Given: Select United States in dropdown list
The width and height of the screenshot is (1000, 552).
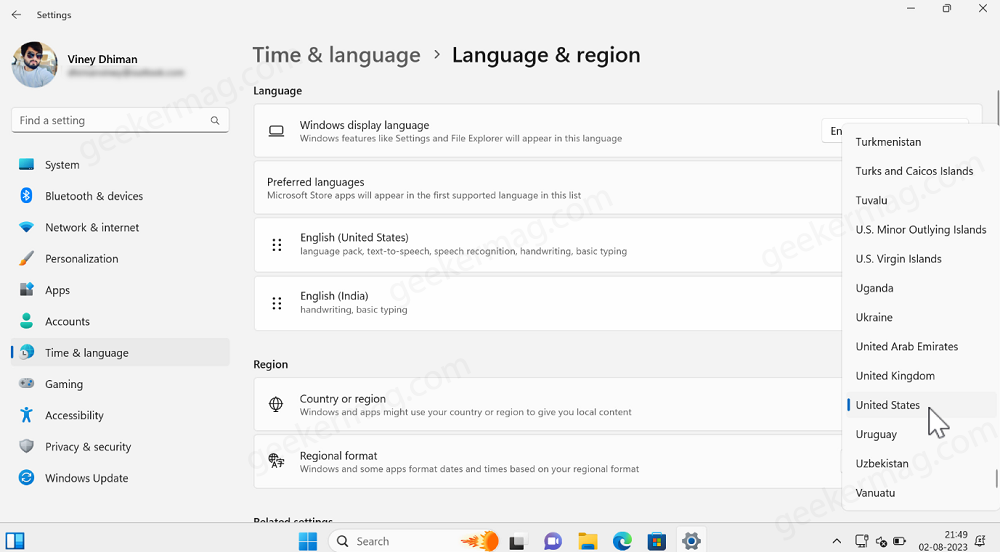Looking at the screenshot, I should 888,405.
